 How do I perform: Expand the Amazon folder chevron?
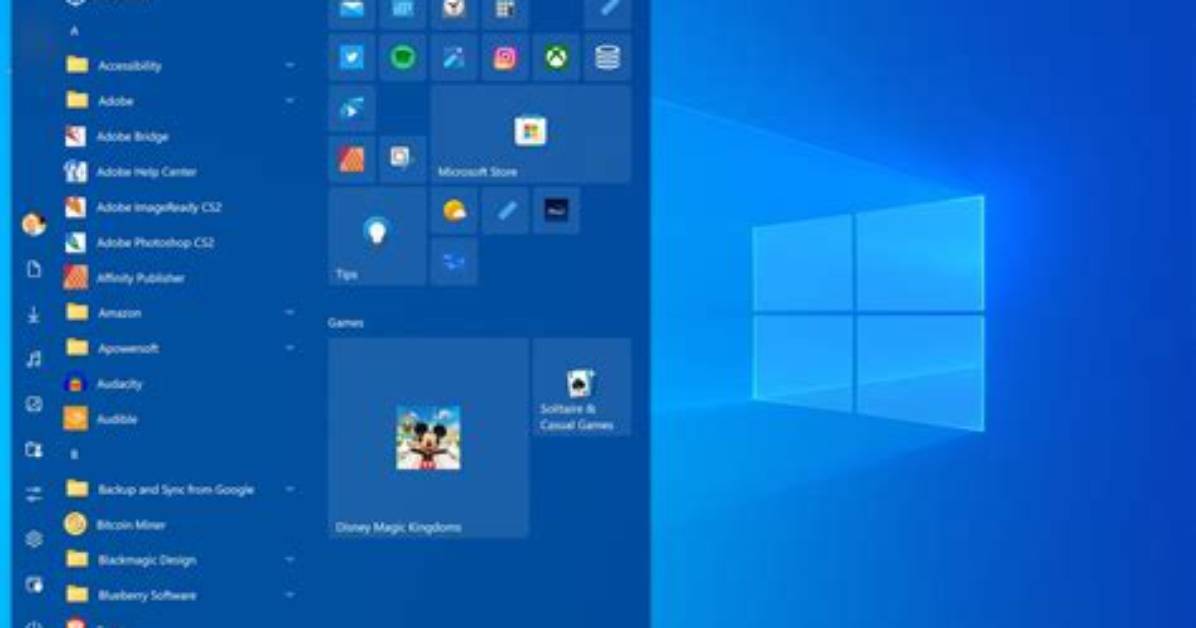[x=290, y=313]
